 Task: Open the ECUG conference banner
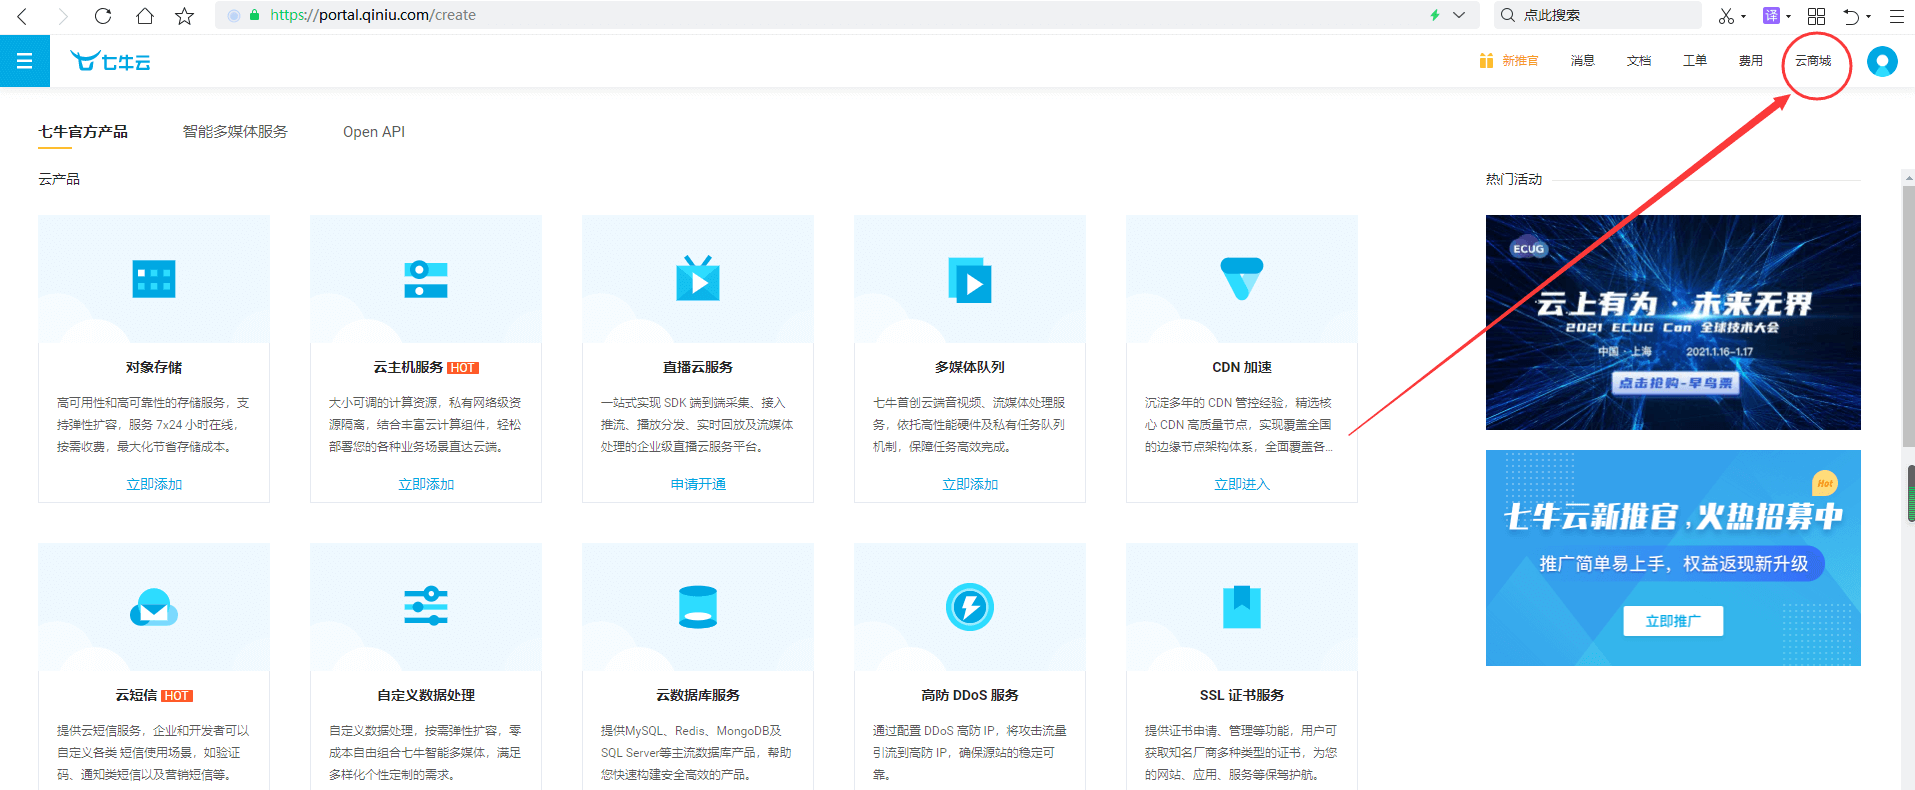(1673, 322)
